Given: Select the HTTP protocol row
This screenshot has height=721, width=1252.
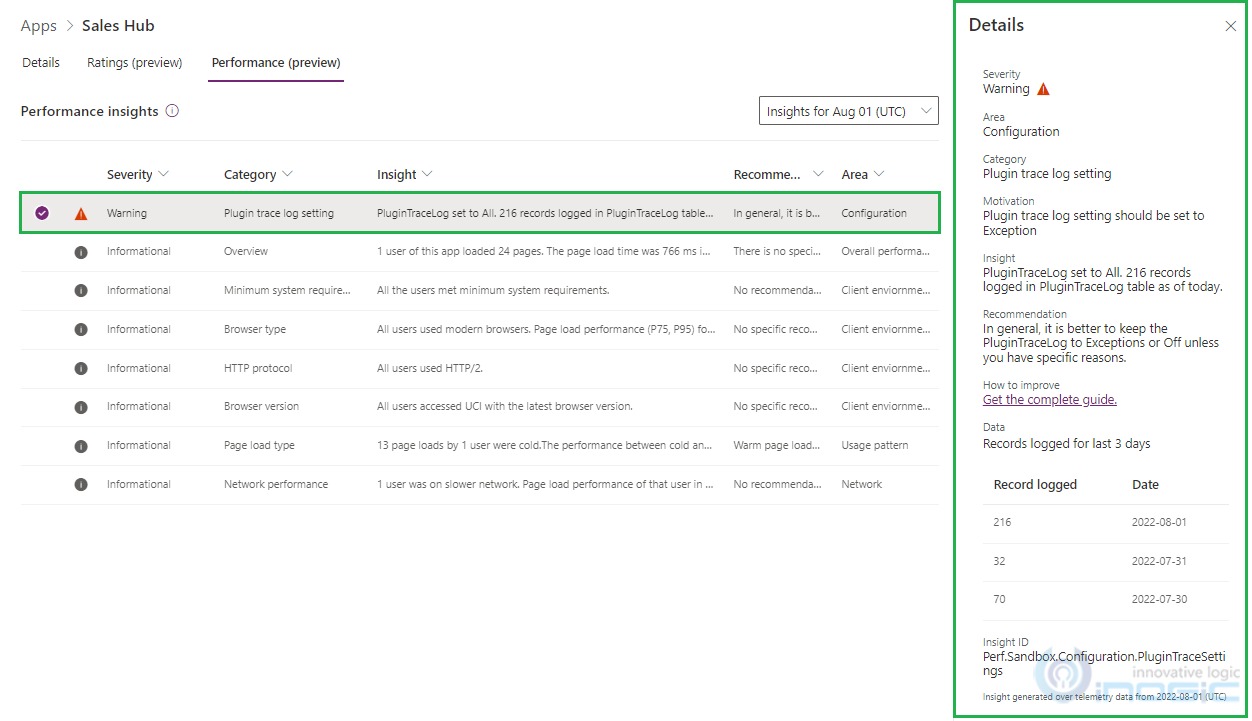Looking at the screenshot, I should point(479,368).
